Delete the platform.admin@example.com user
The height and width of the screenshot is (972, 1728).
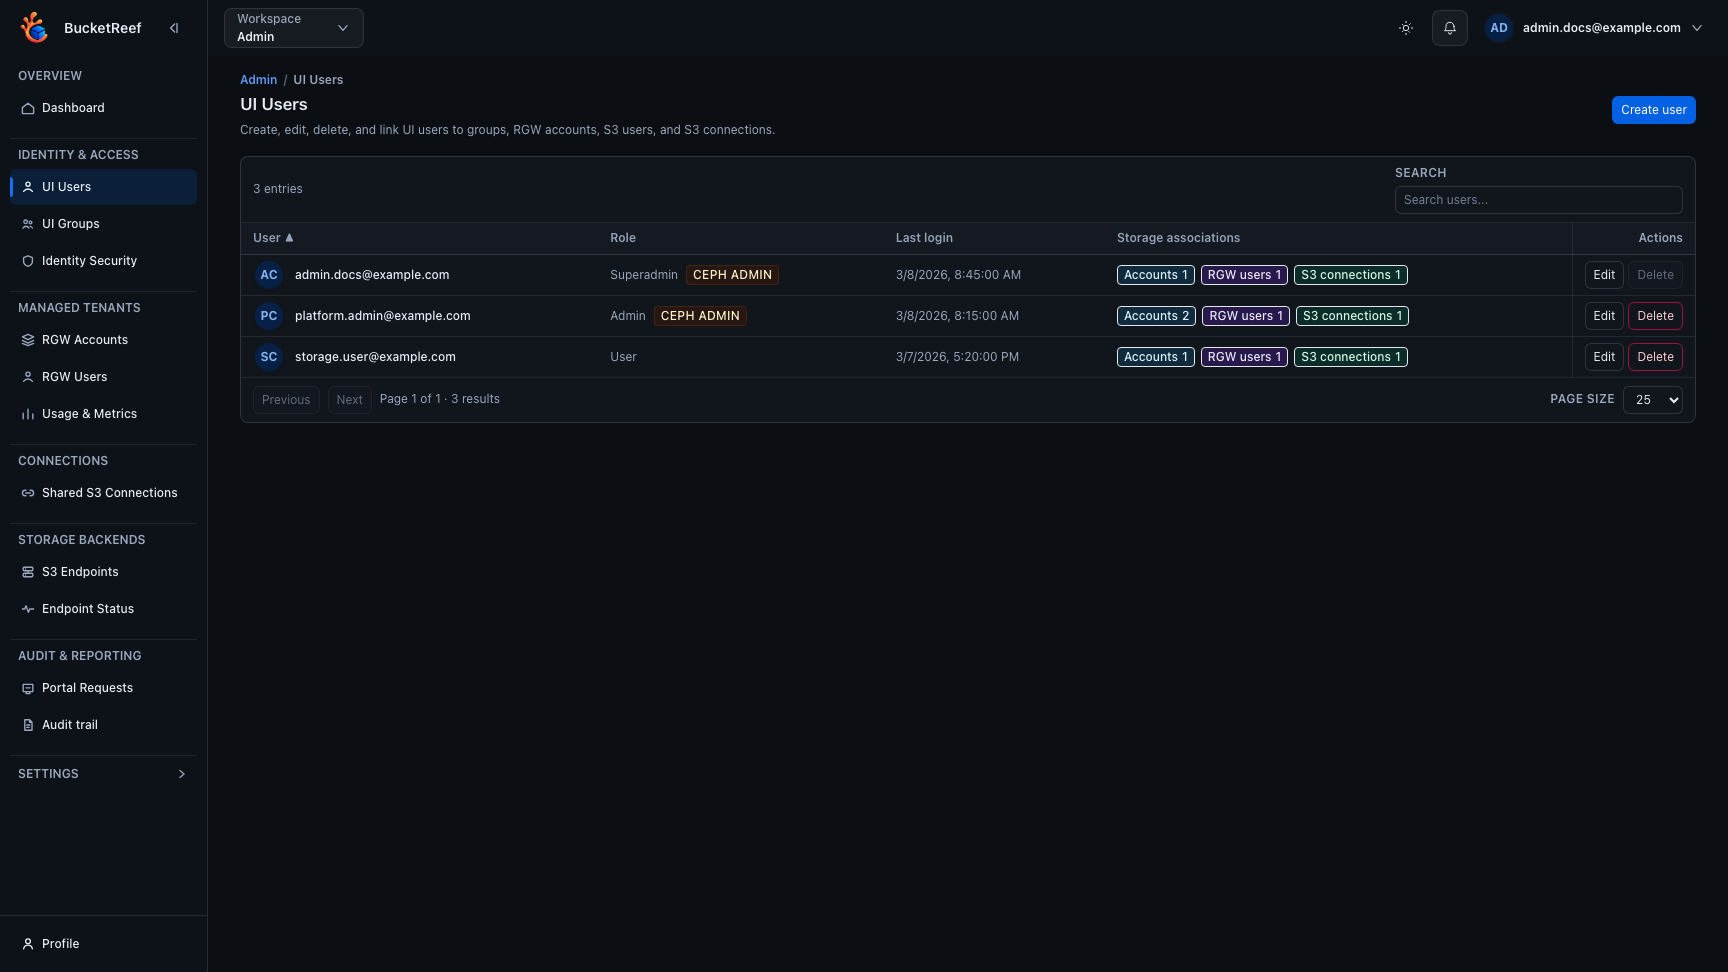point(1655,316)
